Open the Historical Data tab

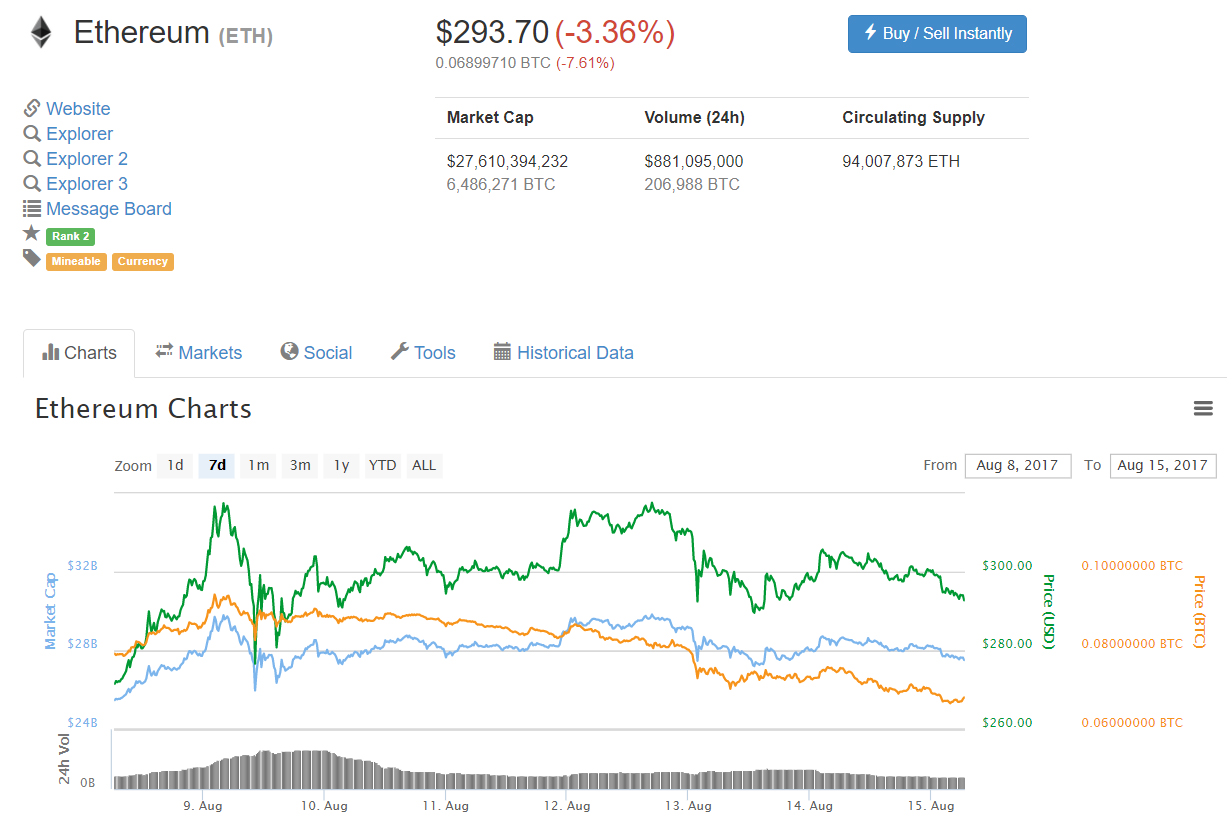[564, 353]
